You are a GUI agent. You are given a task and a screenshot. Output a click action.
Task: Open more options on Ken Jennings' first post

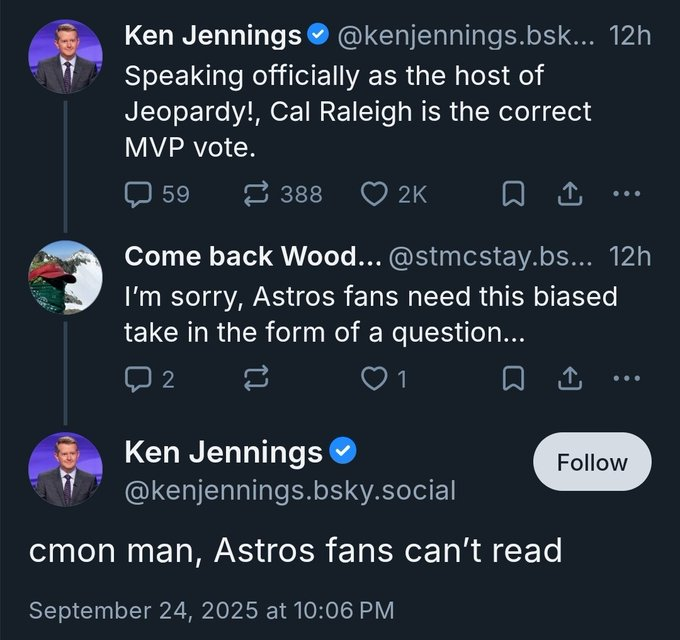(x=627, y=193)
